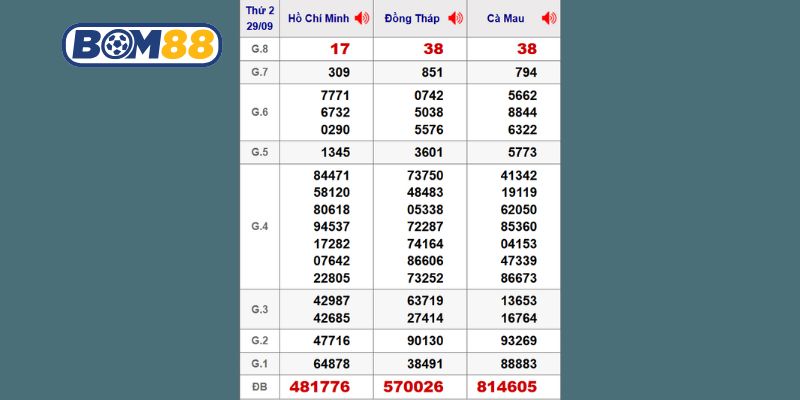Click the G.7 value 309

(x=339, y=72)
